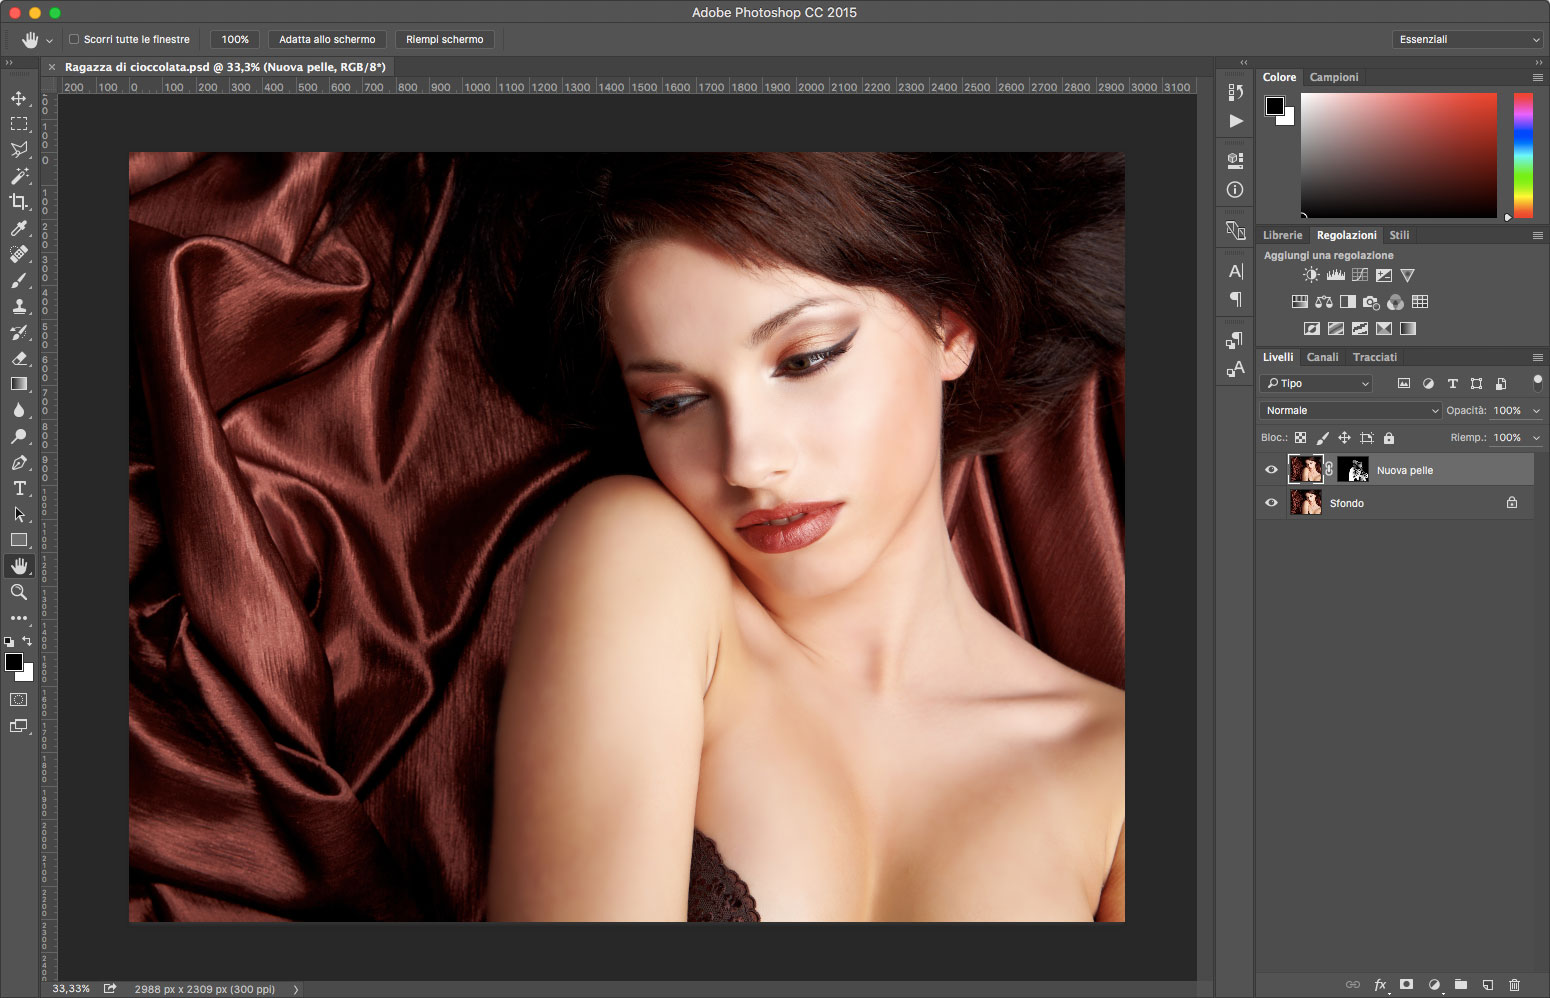Open the Riemp. fill dropdown
This screenshot has height=998, width=1550.
[x=1537, y=438]
